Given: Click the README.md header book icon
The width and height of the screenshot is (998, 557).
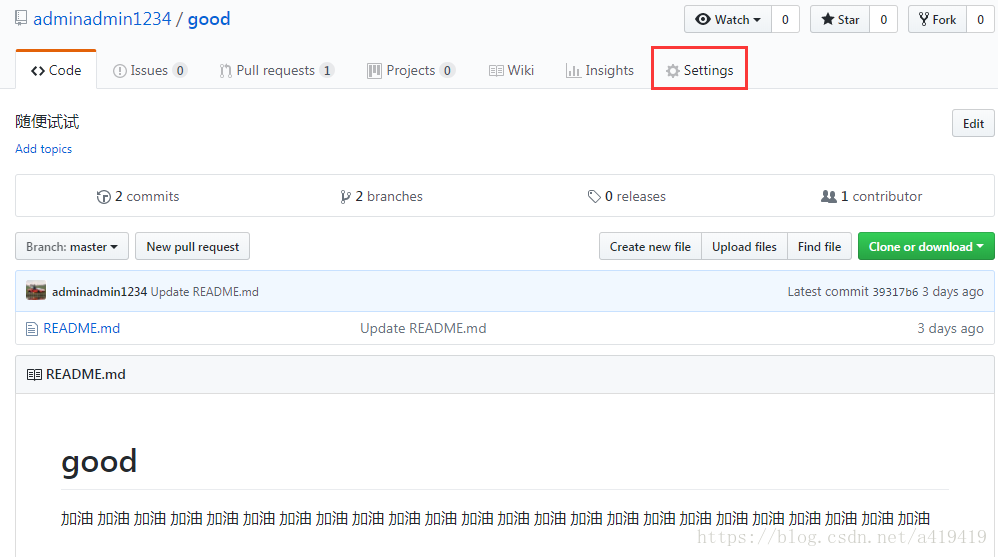Looking at the screenshot, I should (x=34, y=375).
